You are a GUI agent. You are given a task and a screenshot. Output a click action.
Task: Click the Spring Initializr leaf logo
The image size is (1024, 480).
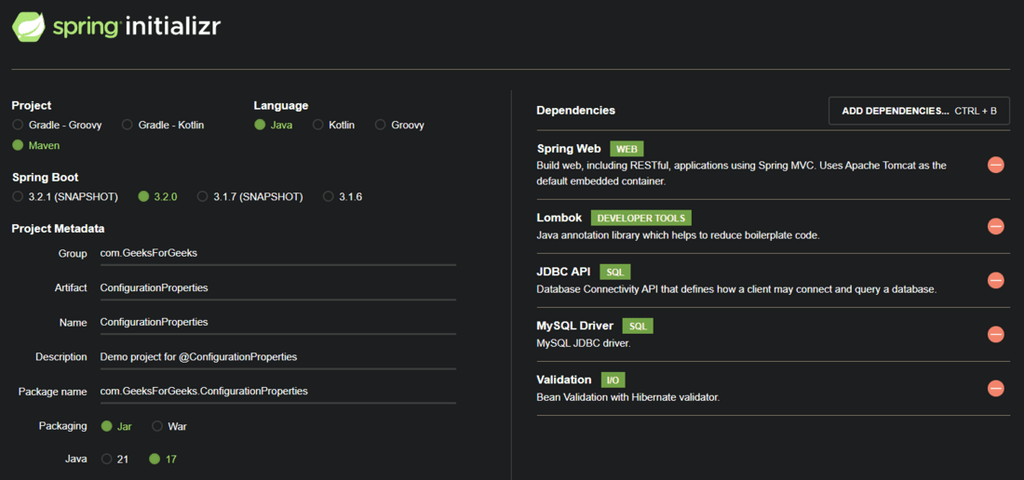pos(28,27)
